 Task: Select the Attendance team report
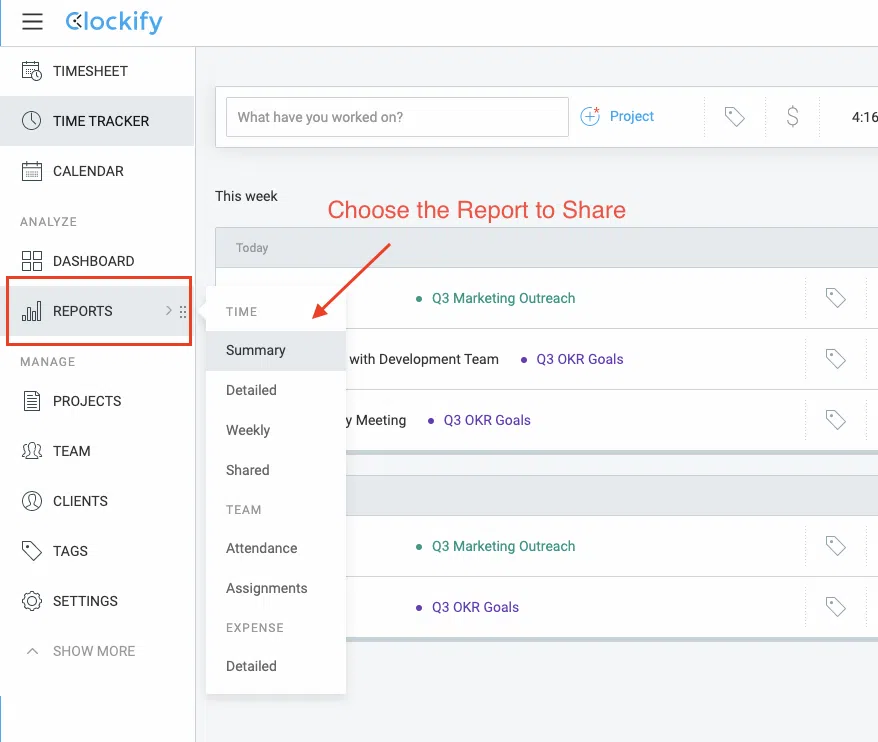coord(261,548)
